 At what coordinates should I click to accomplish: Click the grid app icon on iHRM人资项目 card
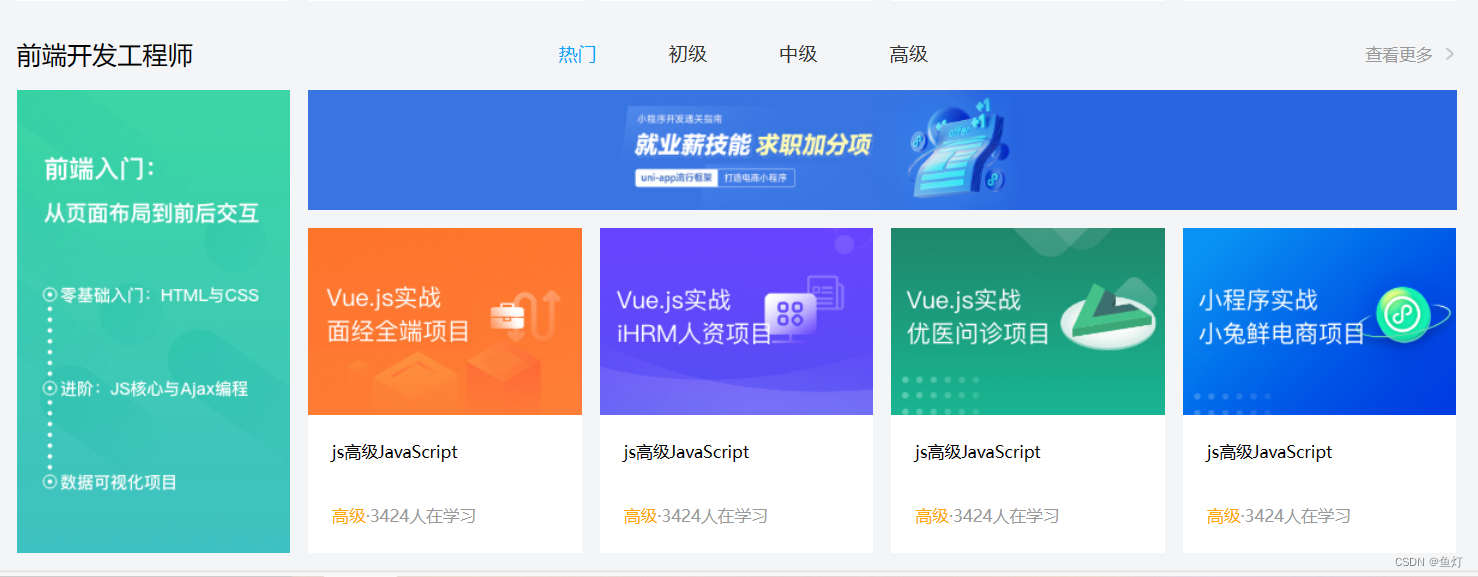point(790,313)
